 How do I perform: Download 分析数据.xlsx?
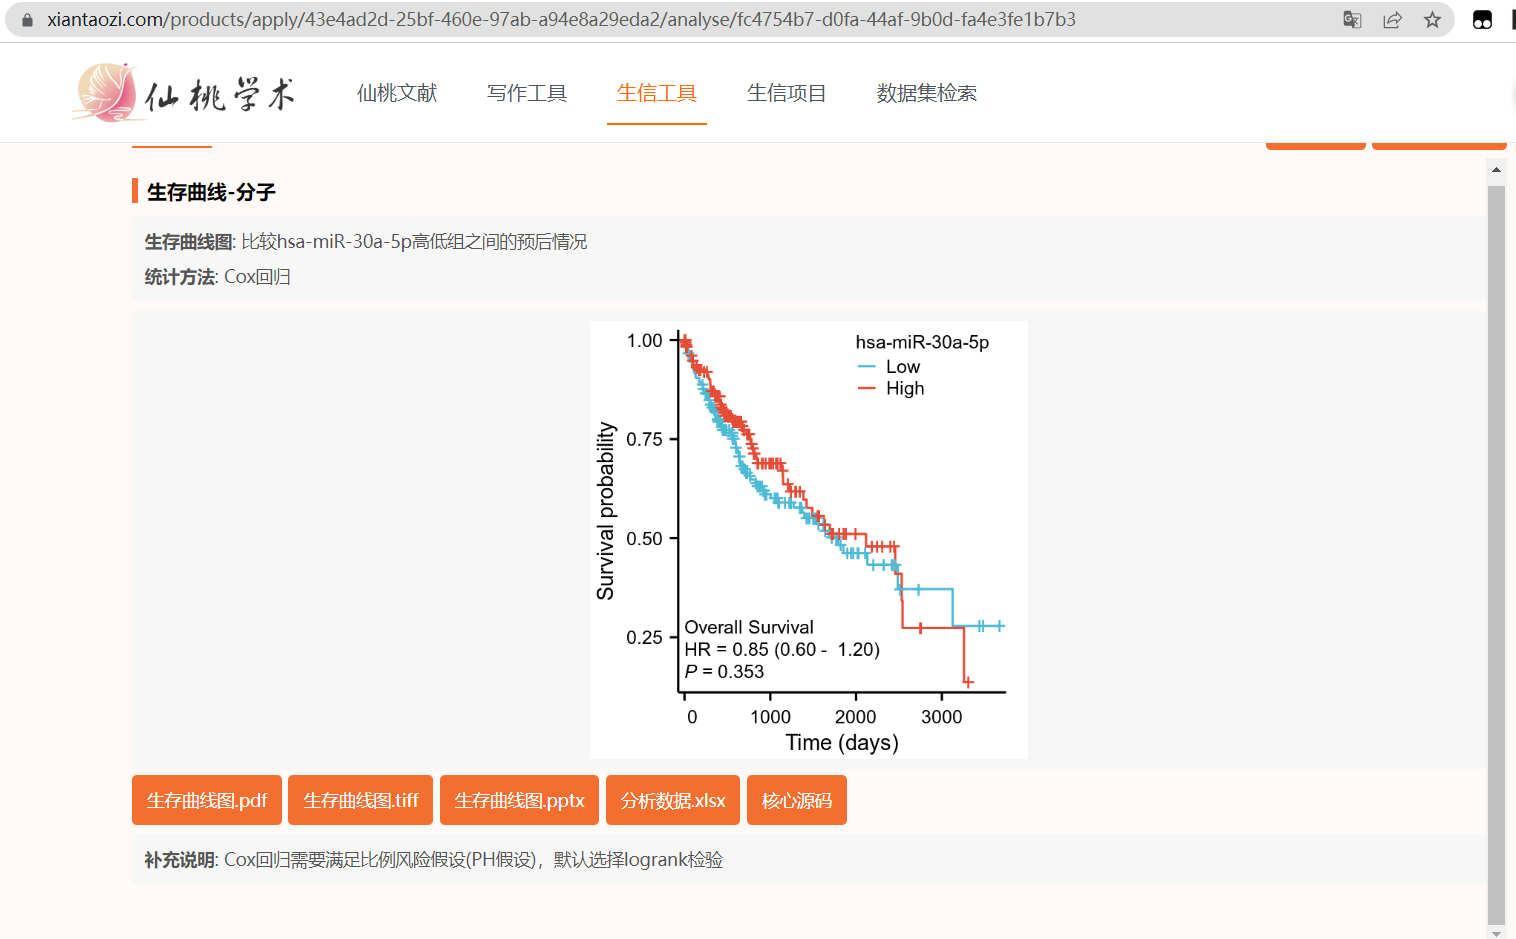pos(673,800)
